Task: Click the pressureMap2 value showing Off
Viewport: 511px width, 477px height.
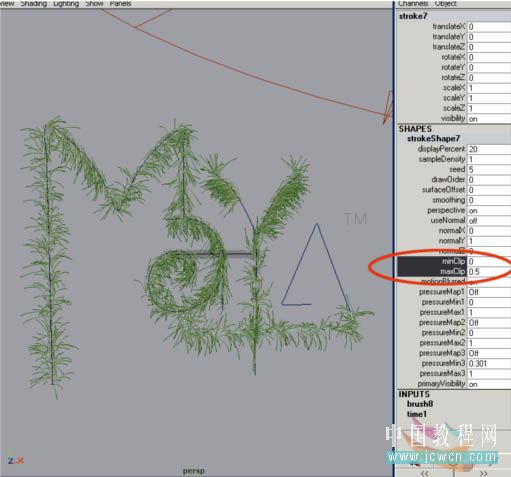Action: (489, 323)
